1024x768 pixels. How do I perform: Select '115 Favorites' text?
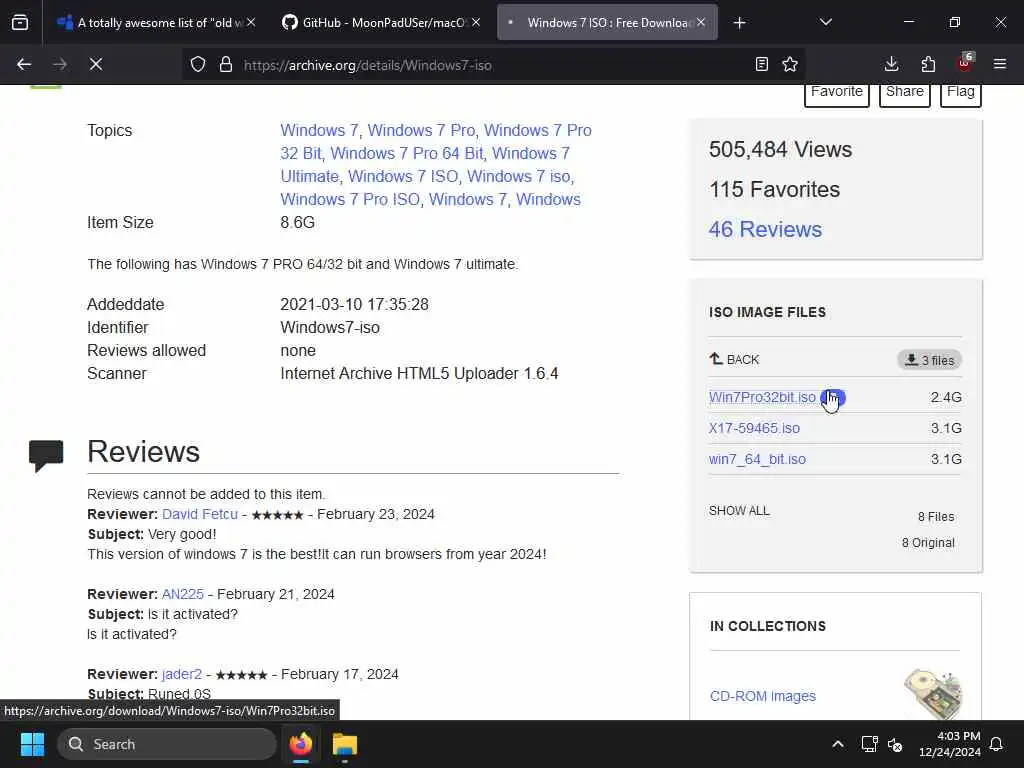point(775,189)
